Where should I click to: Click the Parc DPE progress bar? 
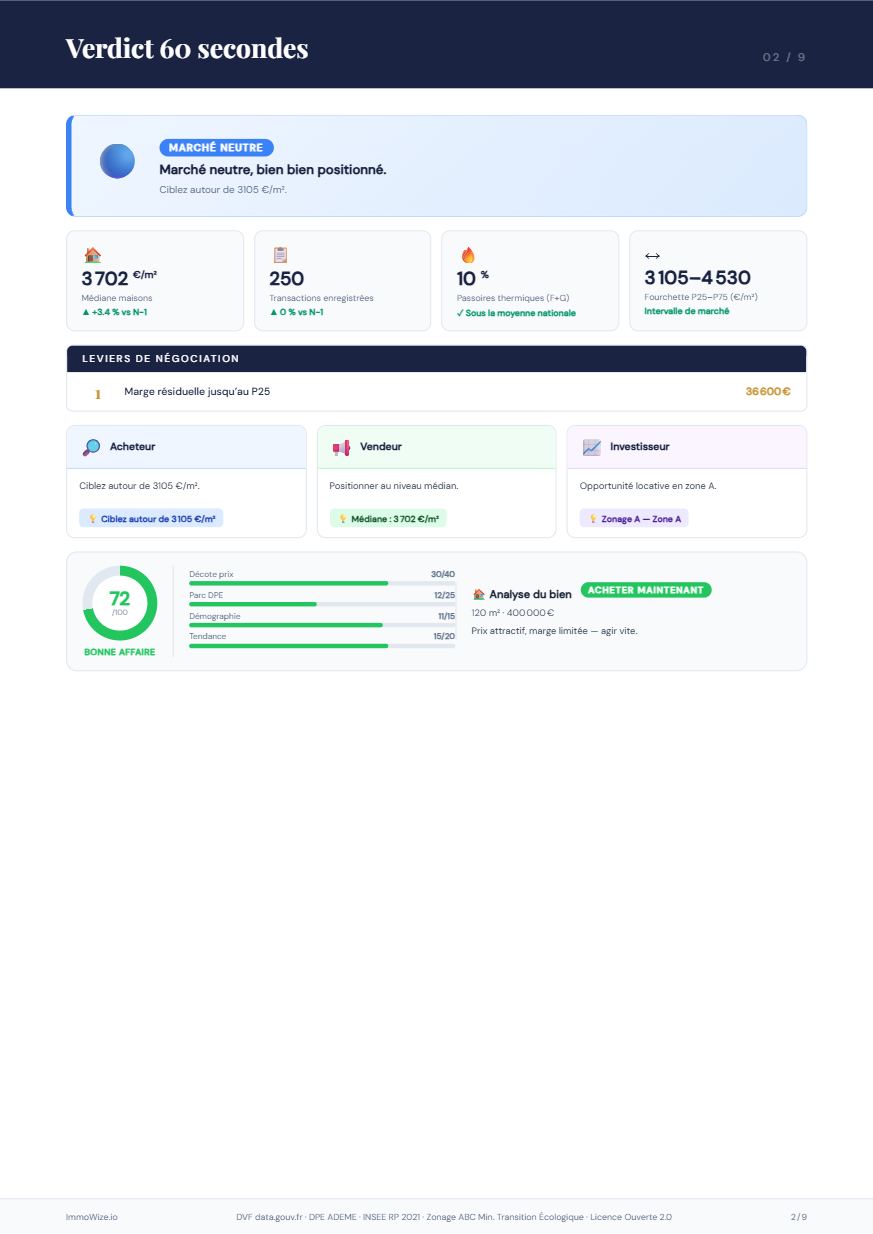(x=322, y=604)
